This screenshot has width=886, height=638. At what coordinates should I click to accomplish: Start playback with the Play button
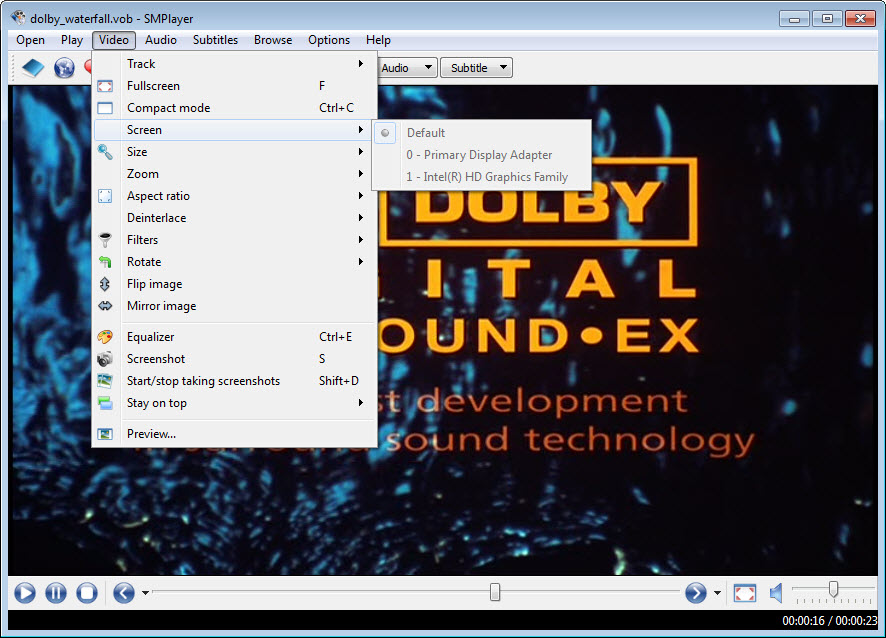25,593
